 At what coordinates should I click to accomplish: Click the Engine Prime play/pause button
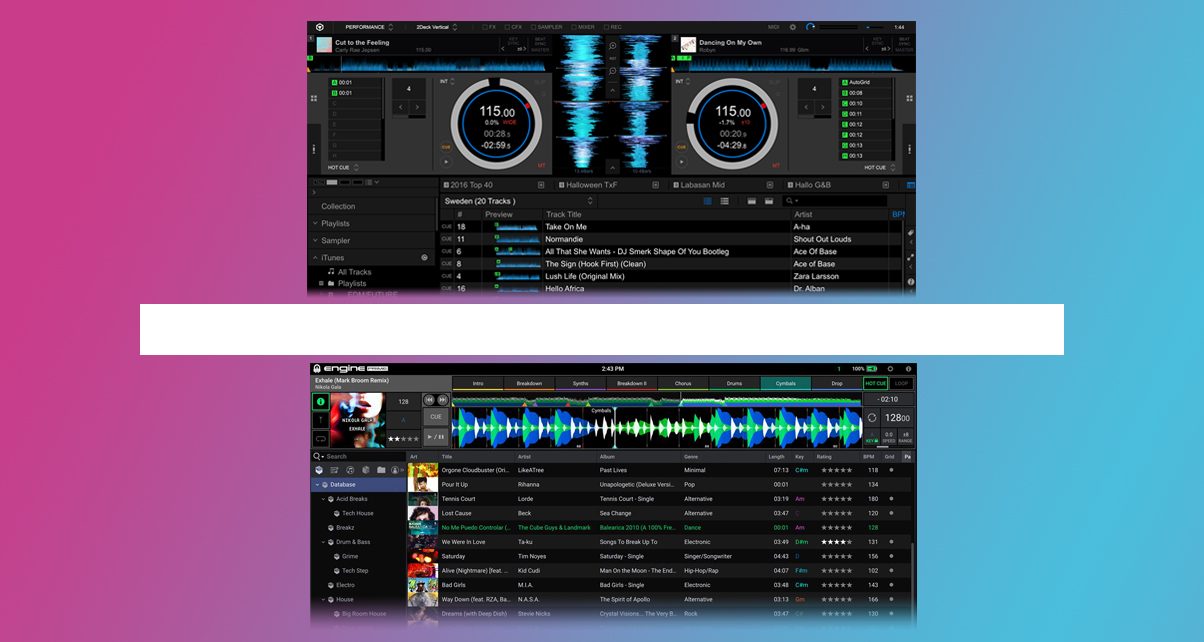[x=436, y=436]
